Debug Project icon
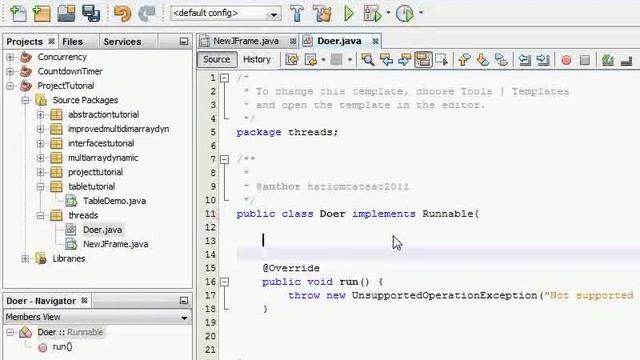 click(372, 13)
